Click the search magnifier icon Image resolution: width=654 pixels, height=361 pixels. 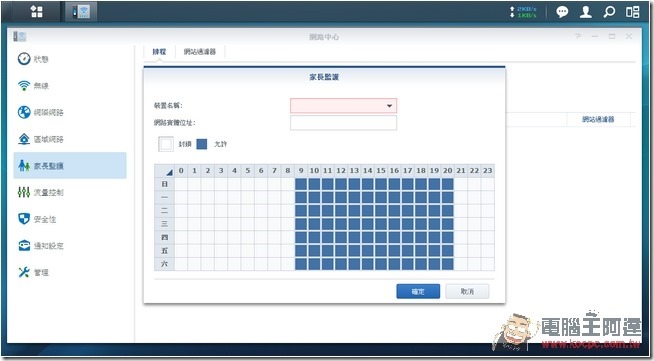pyautogui.click(x=609, y=12)
